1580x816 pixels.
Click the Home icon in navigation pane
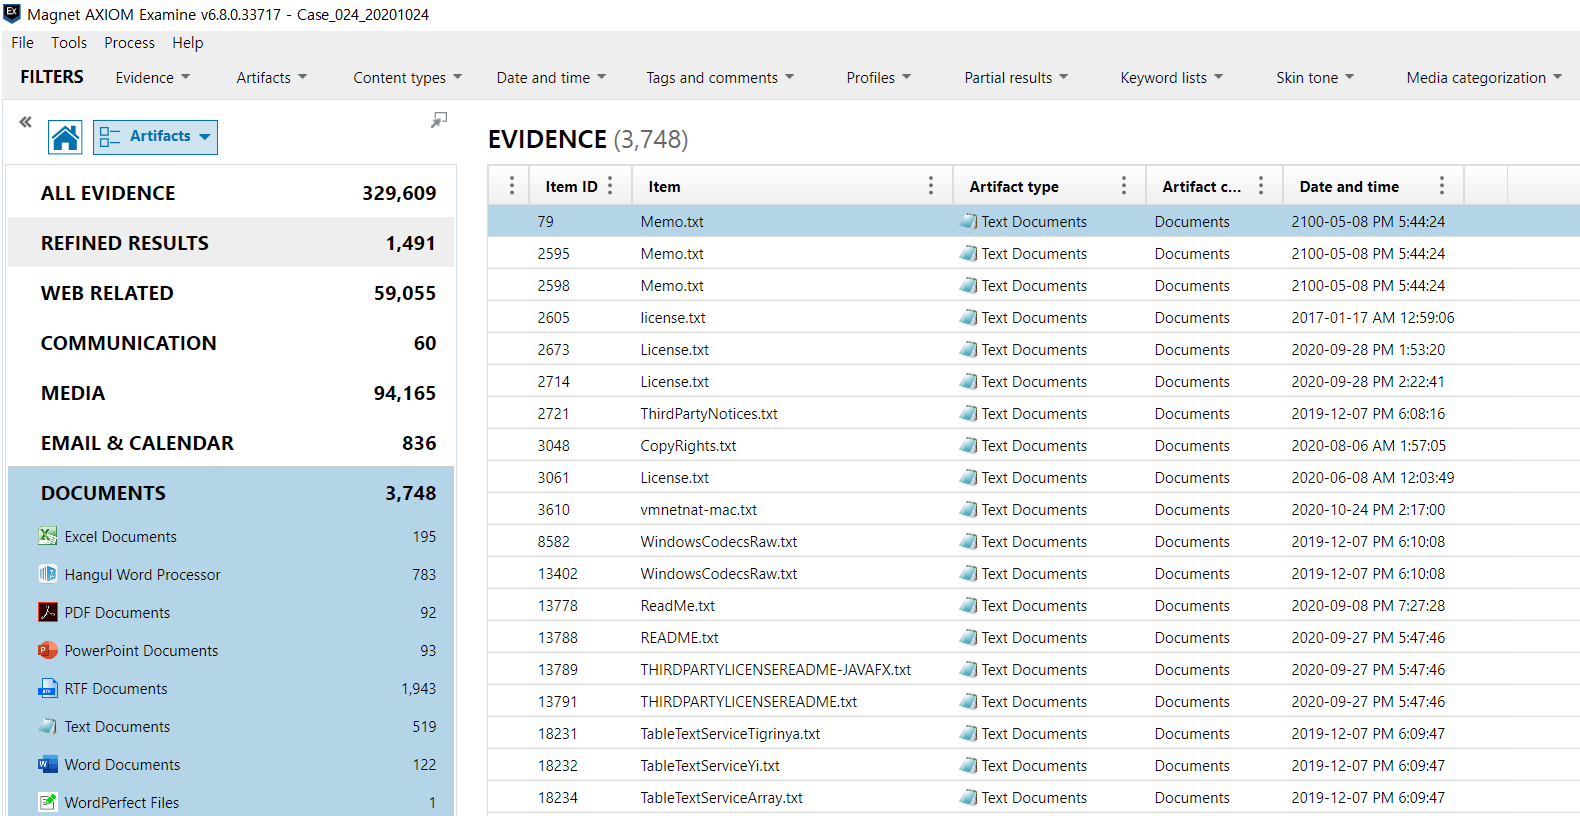pos(65,137)
